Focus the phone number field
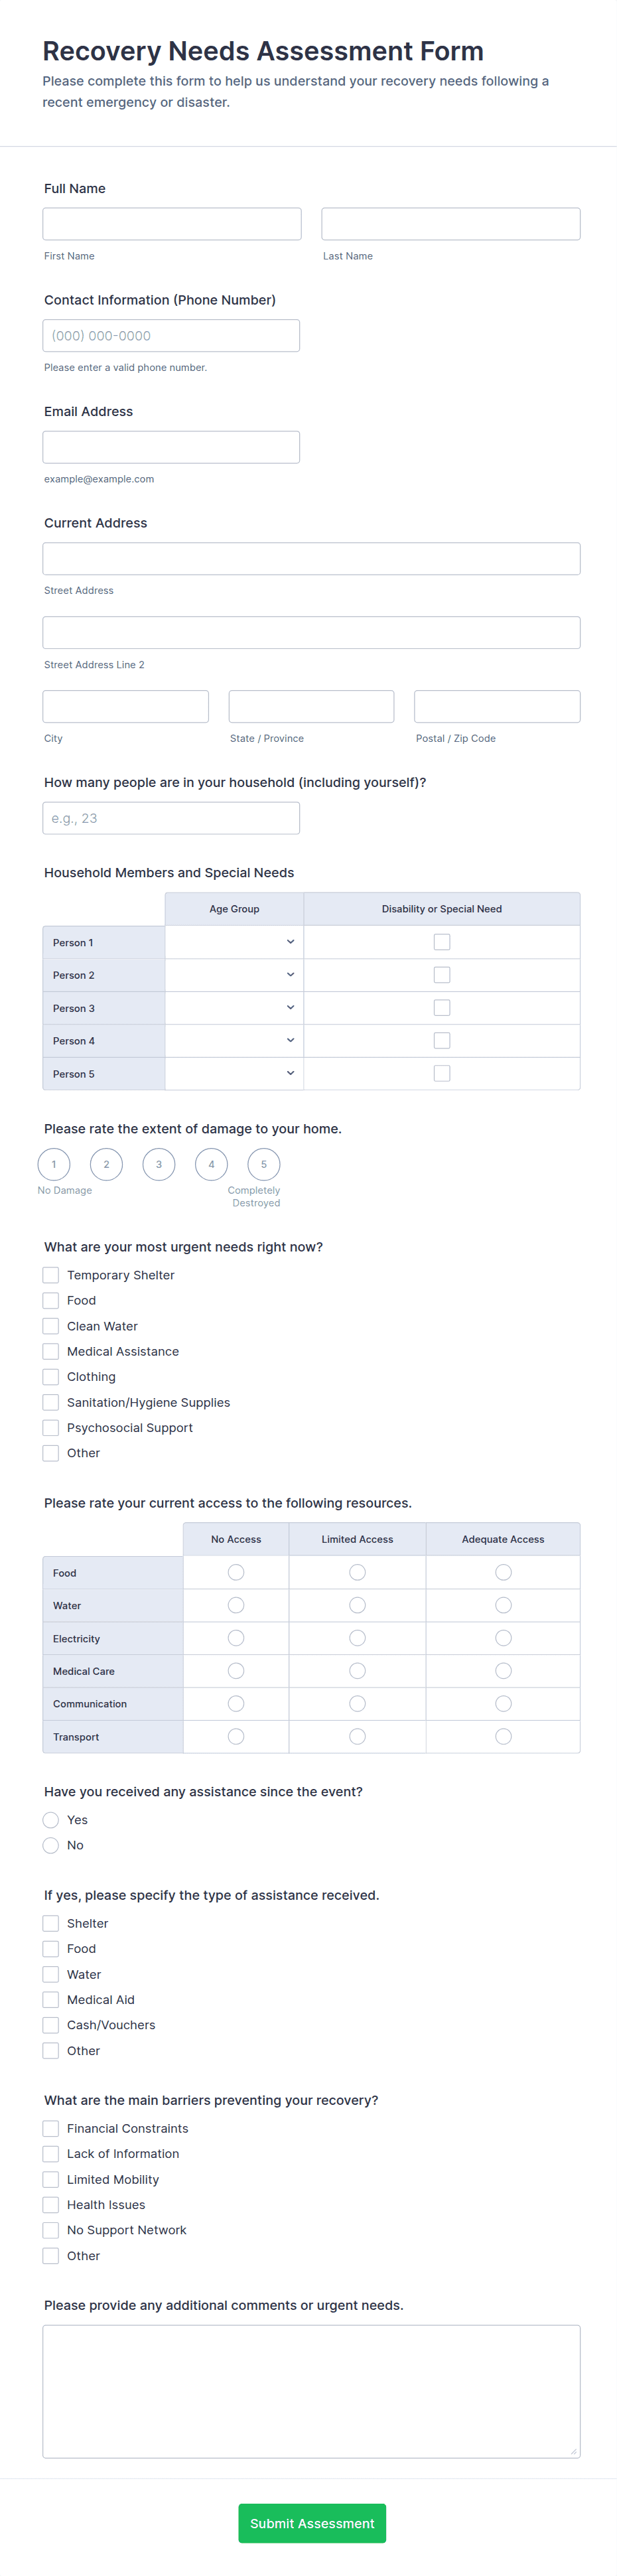 171,336
